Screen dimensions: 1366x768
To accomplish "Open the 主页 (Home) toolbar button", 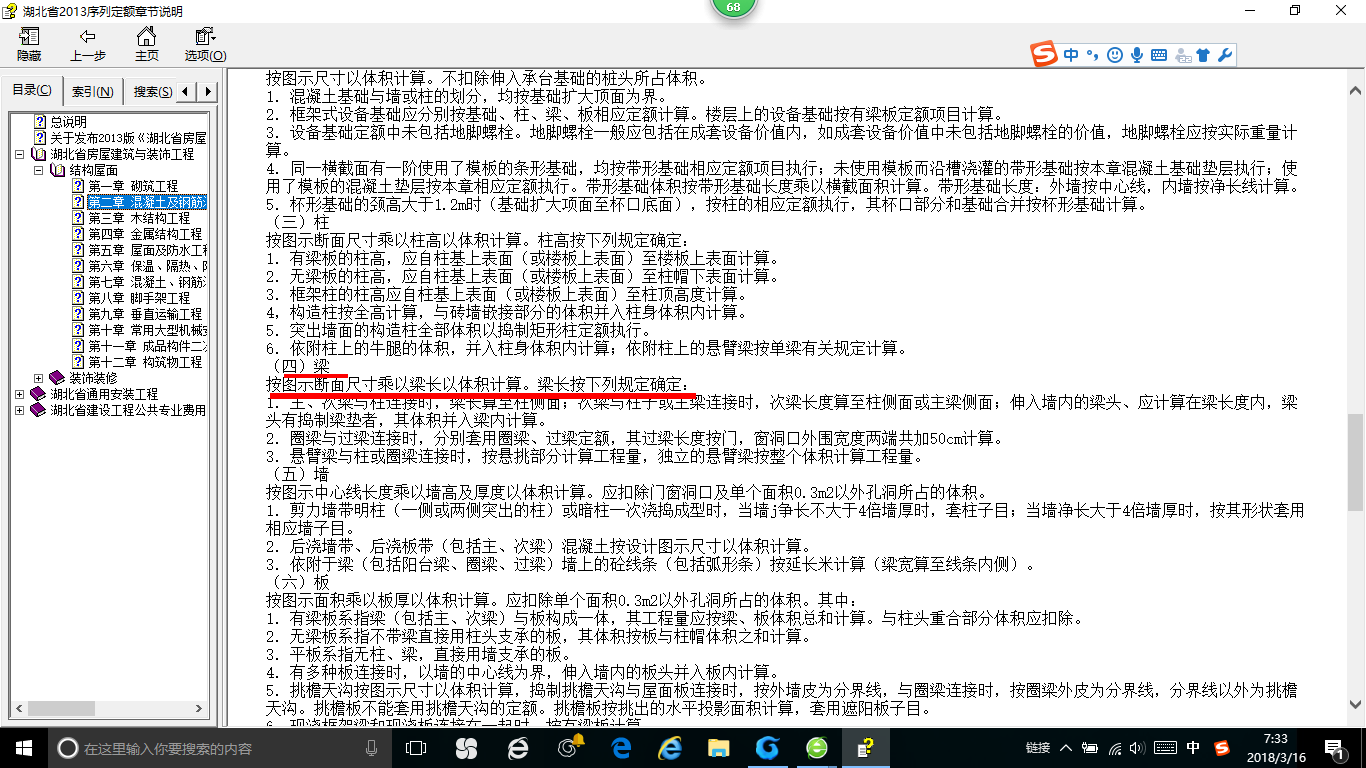I will coord(147,45).
